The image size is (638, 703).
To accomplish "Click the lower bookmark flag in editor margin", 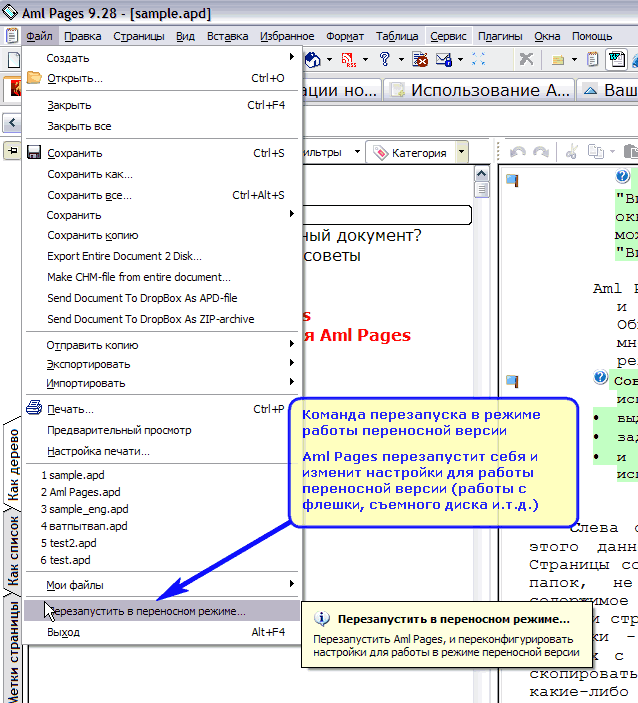I will click(x=512, y=382).
